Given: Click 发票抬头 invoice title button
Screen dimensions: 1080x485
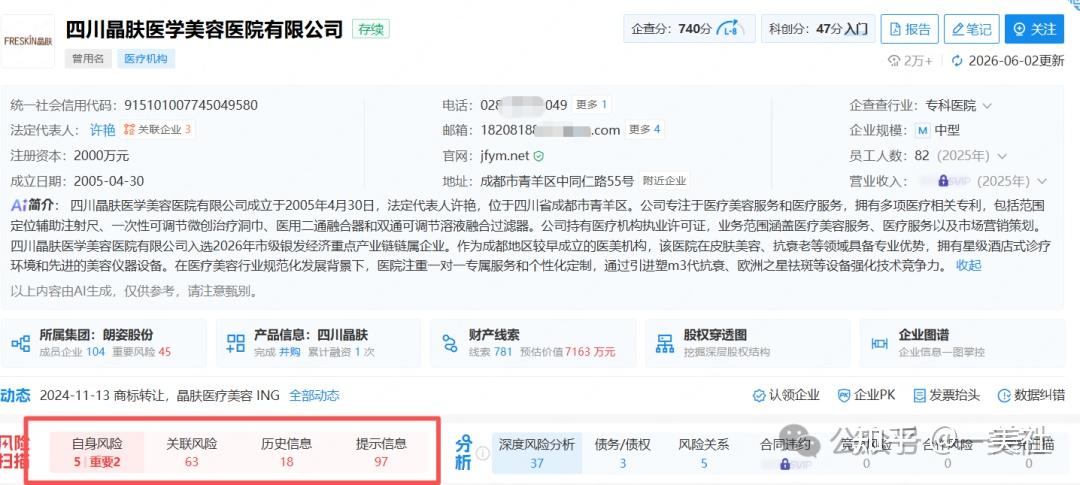Looking at the screenshot, I should pos(946,395).
